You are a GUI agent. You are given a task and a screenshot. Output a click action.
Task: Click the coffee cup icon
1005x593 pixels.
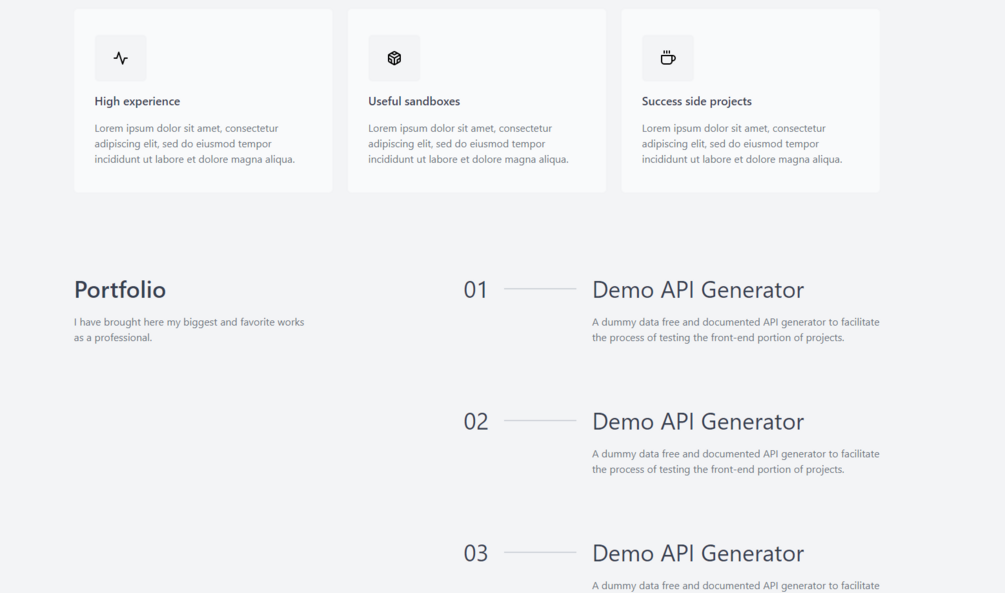[668, 58]
